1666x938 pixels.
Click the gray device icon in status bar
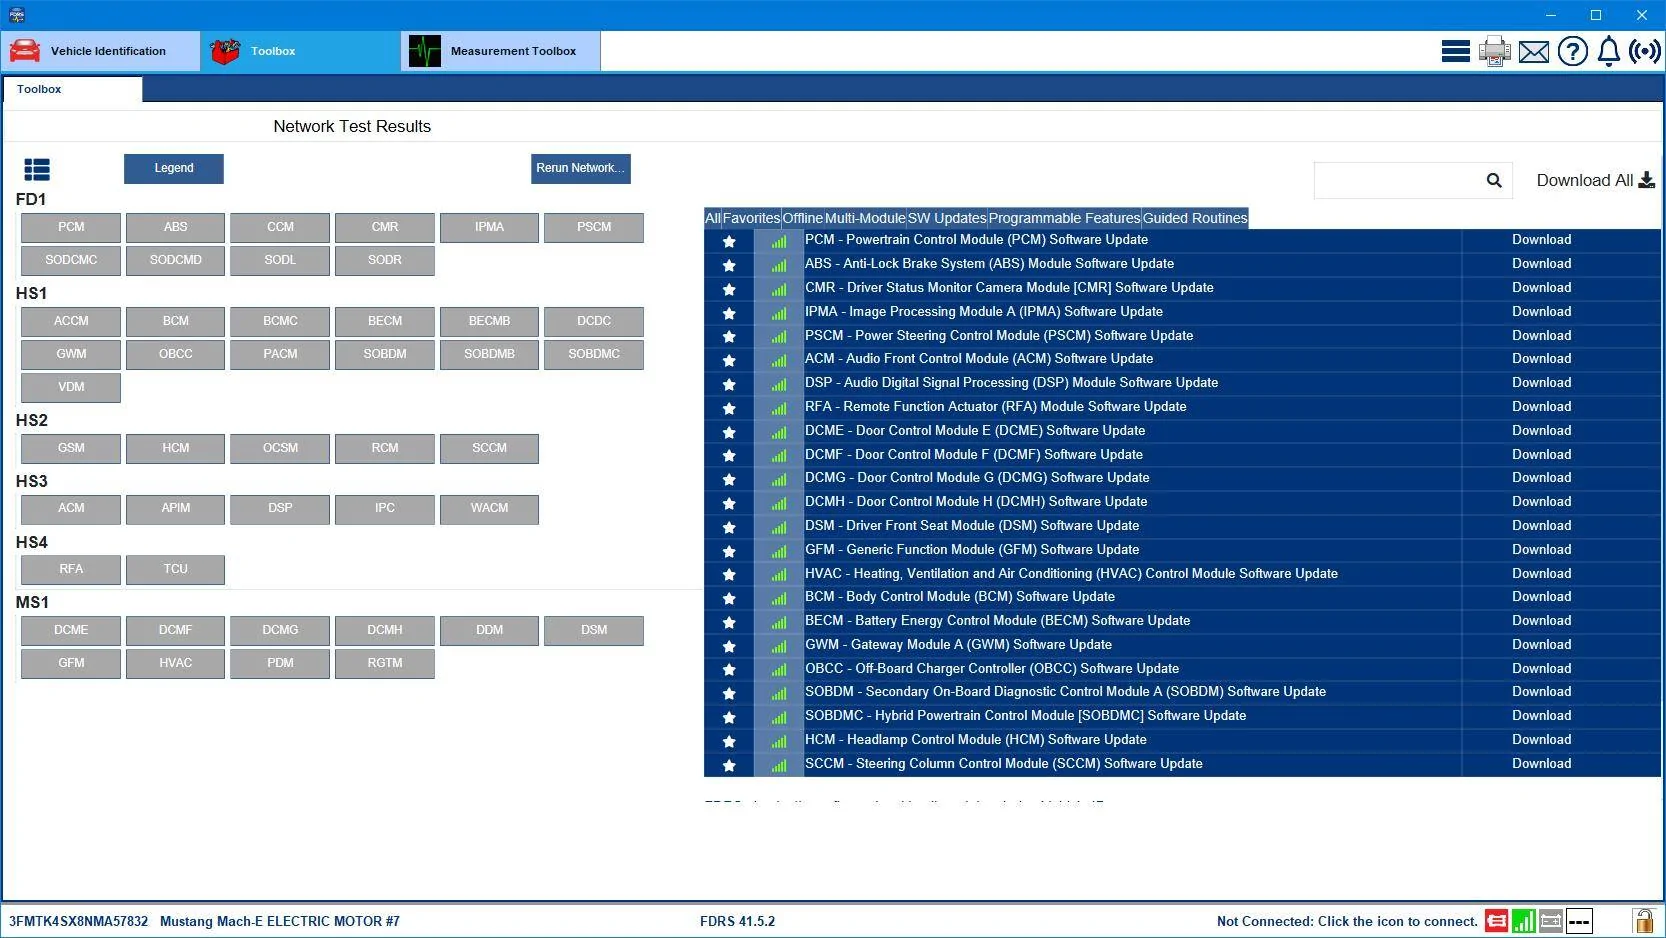[1551, 921]
